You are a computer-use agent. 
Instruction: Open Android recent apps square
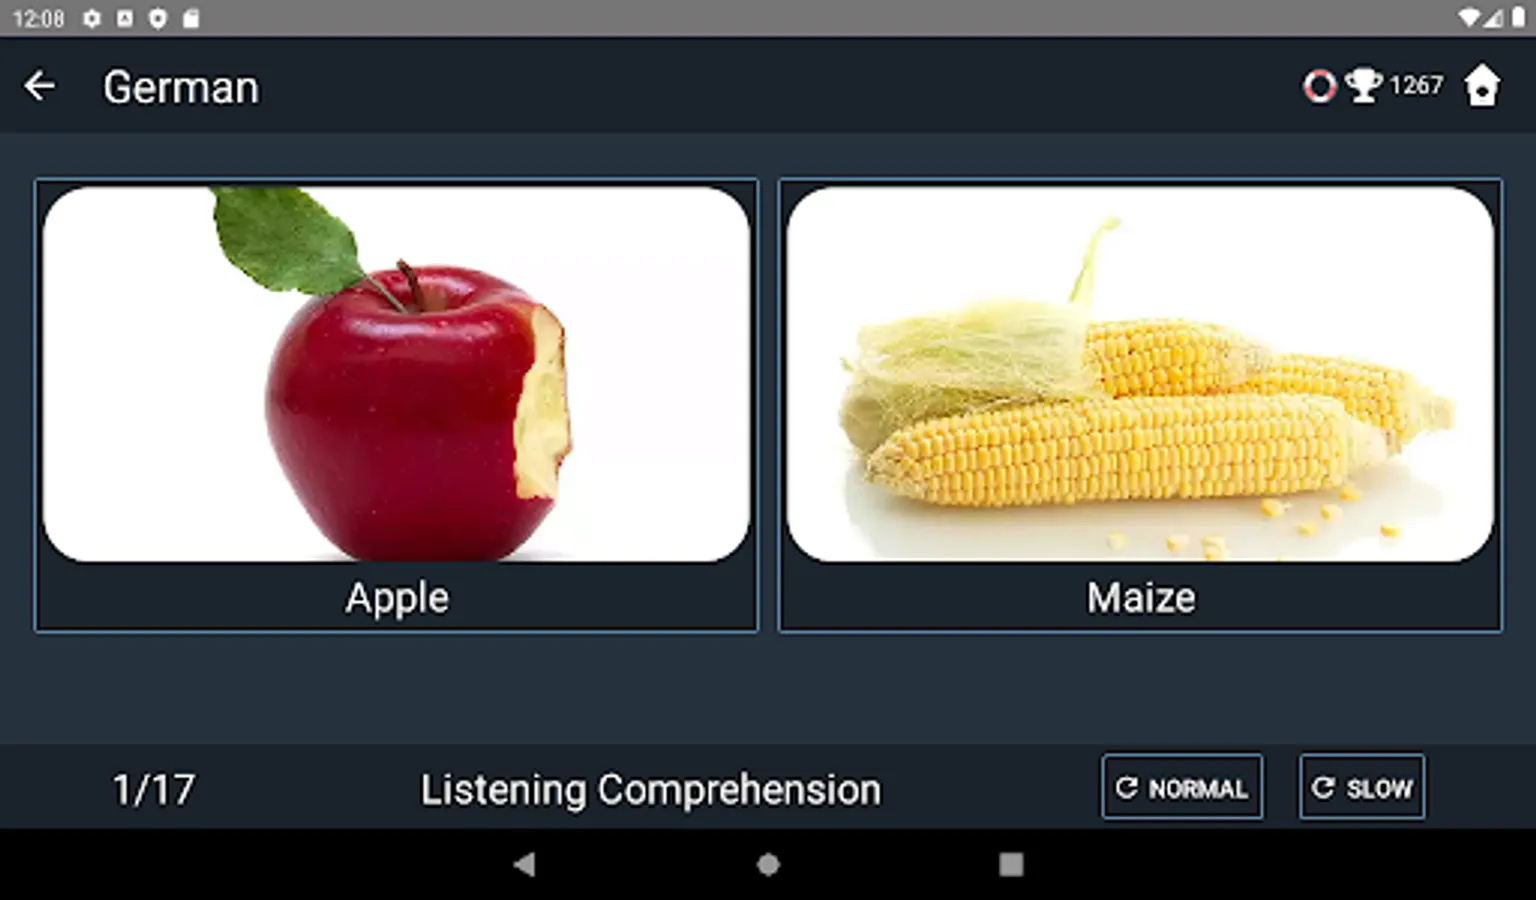tap(1011, 864)
